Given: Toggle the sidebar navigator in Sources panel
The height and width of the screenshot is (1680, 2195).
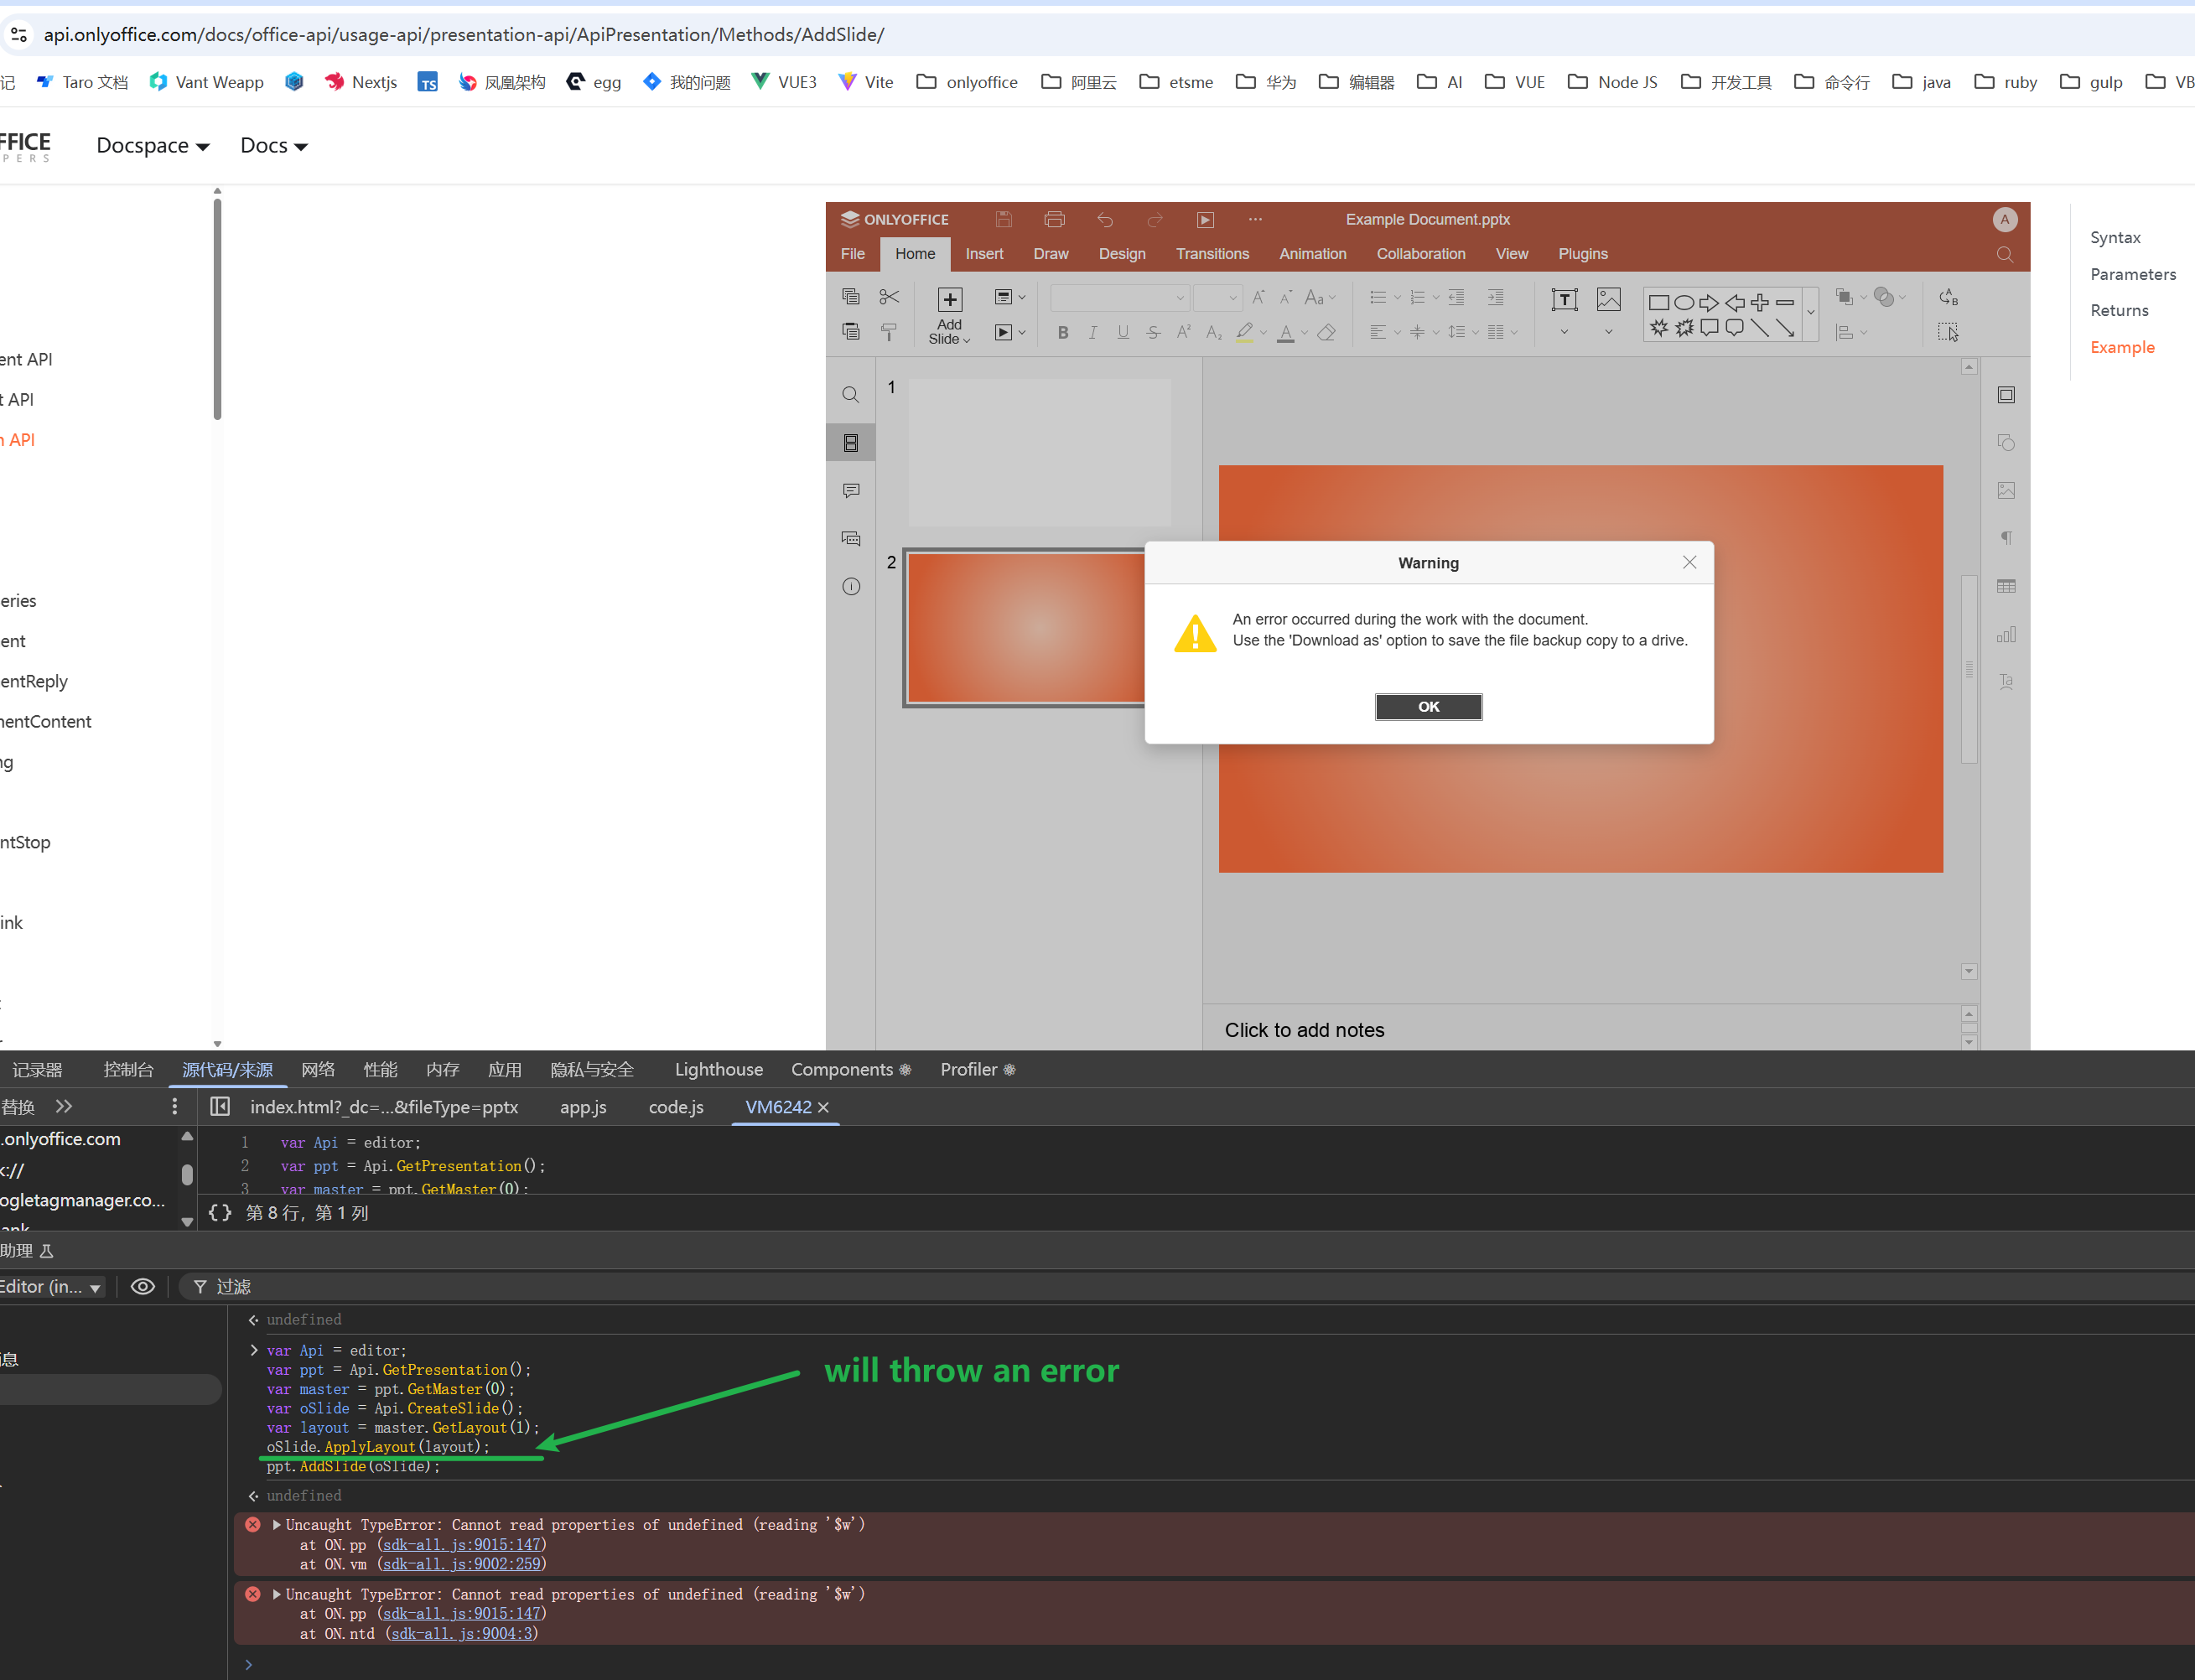Looking at the screenshot, I should pyautogui.click(x=220, y=1107).
